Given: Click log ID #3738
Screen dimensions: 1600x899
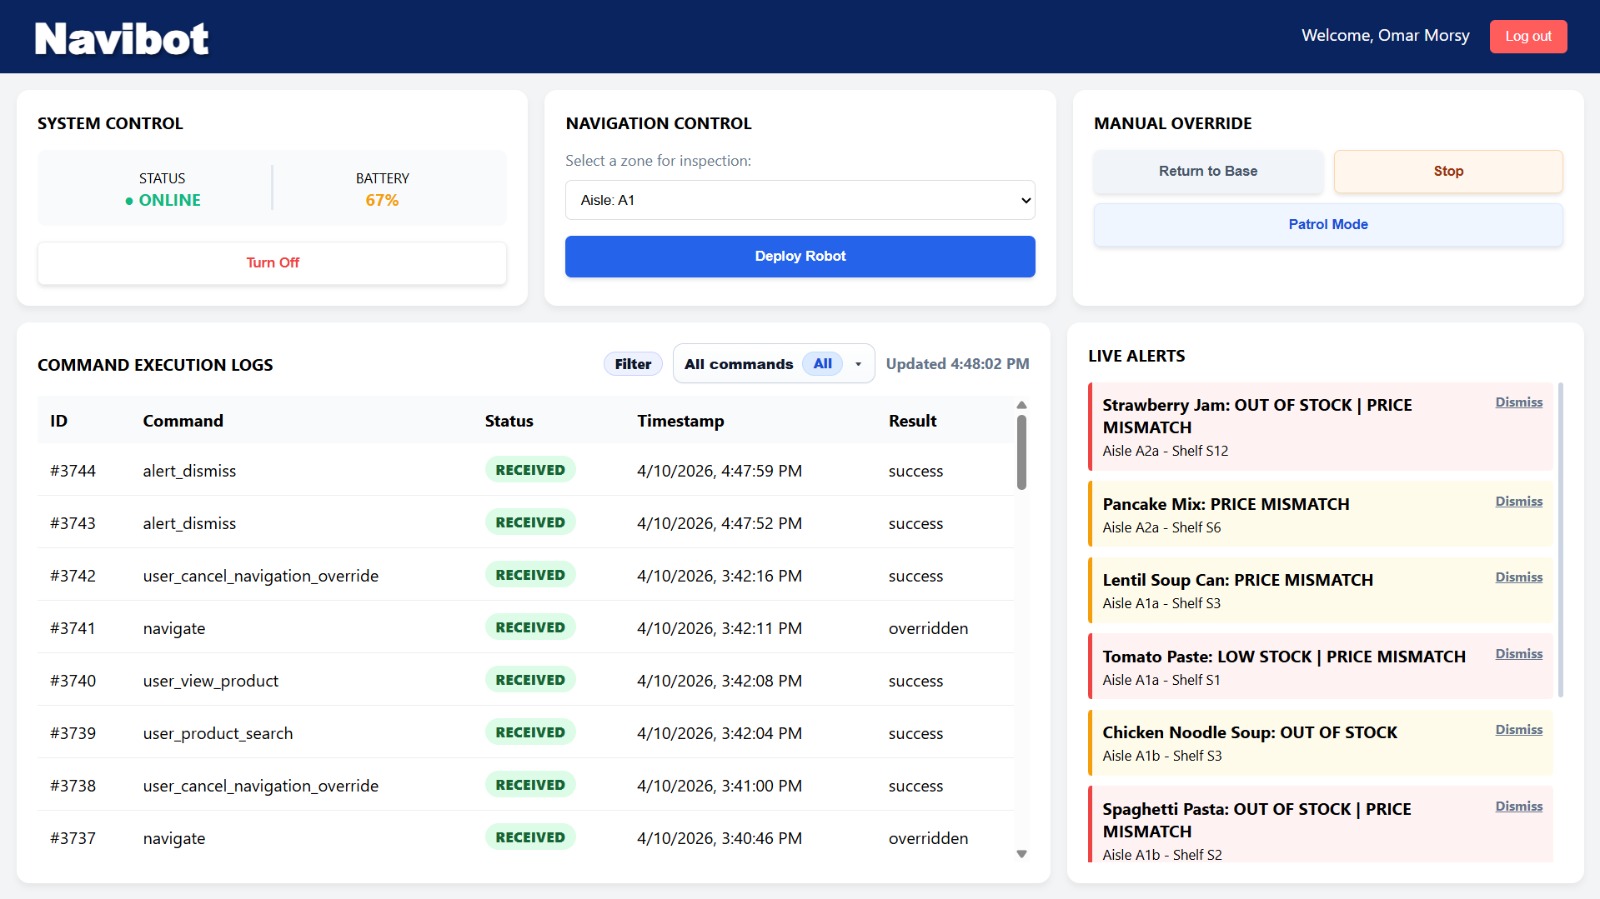Looking at the screenshot, I should click(x=73, y=786).
